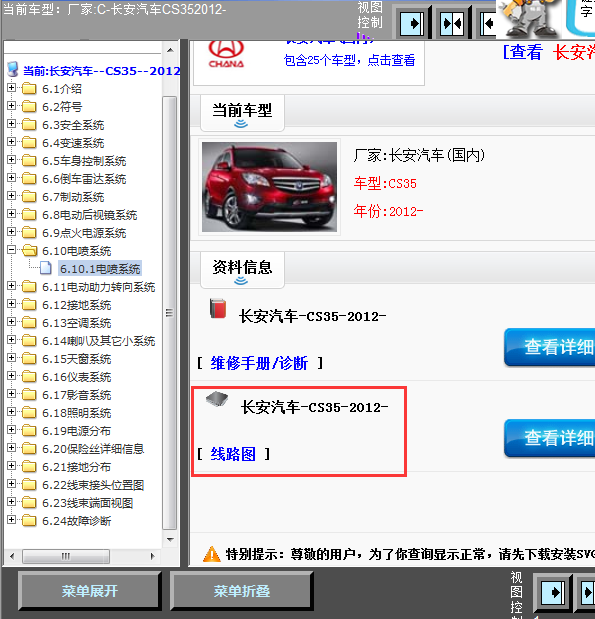The image size is (595, 619).
Task: Click 车型:CS35 red text
Action: tap(385, 184)
